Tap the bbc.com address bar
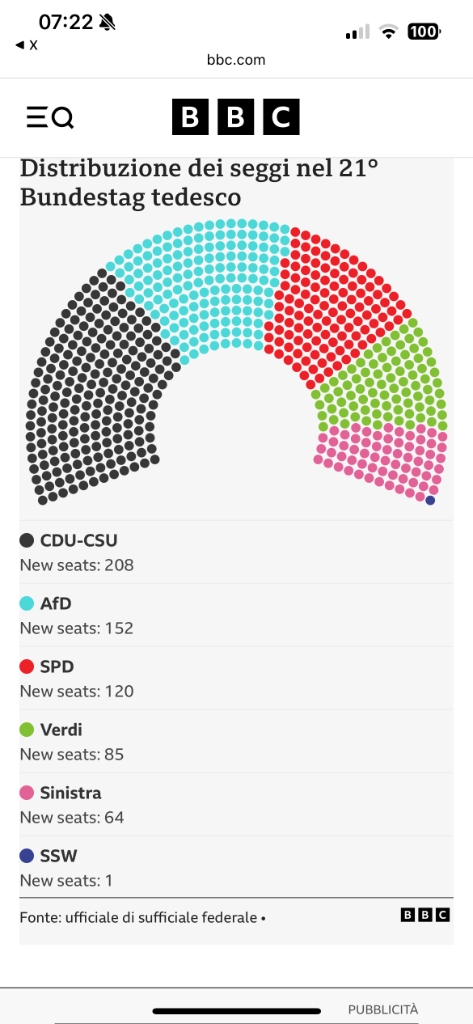Screen dimensions: 473x1024 pos(236,60)
